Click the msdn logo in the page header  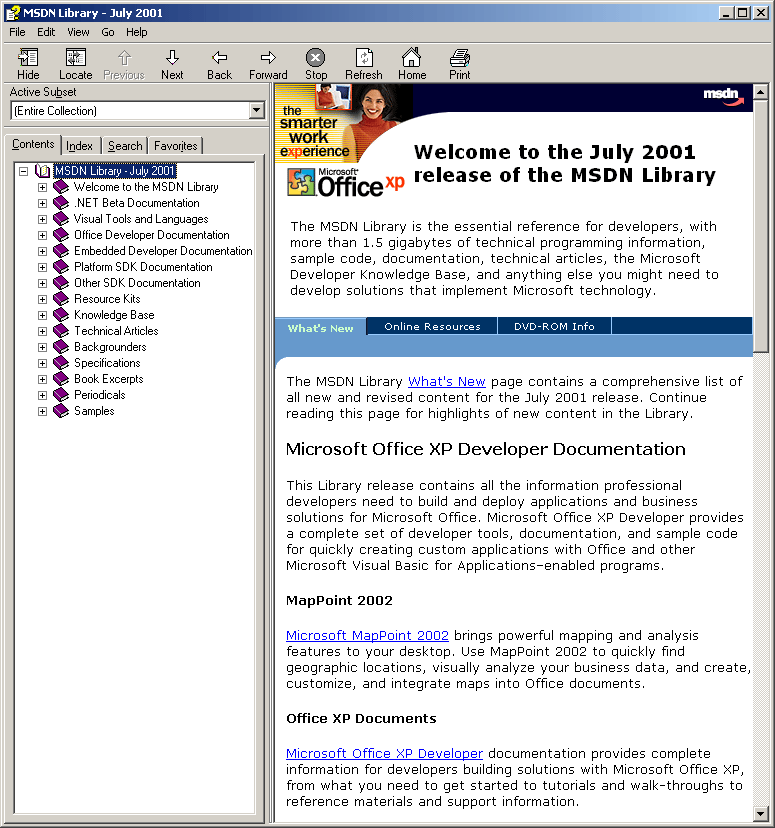(x=723, y=97)
